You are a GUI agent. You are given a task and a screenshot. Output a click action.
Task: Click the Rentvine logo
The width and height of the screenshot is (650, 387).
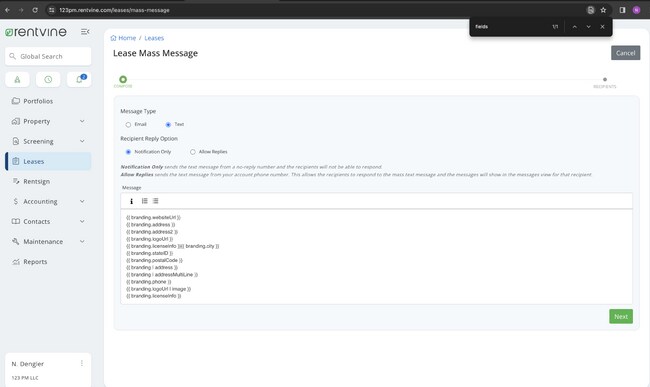(36, 32)
